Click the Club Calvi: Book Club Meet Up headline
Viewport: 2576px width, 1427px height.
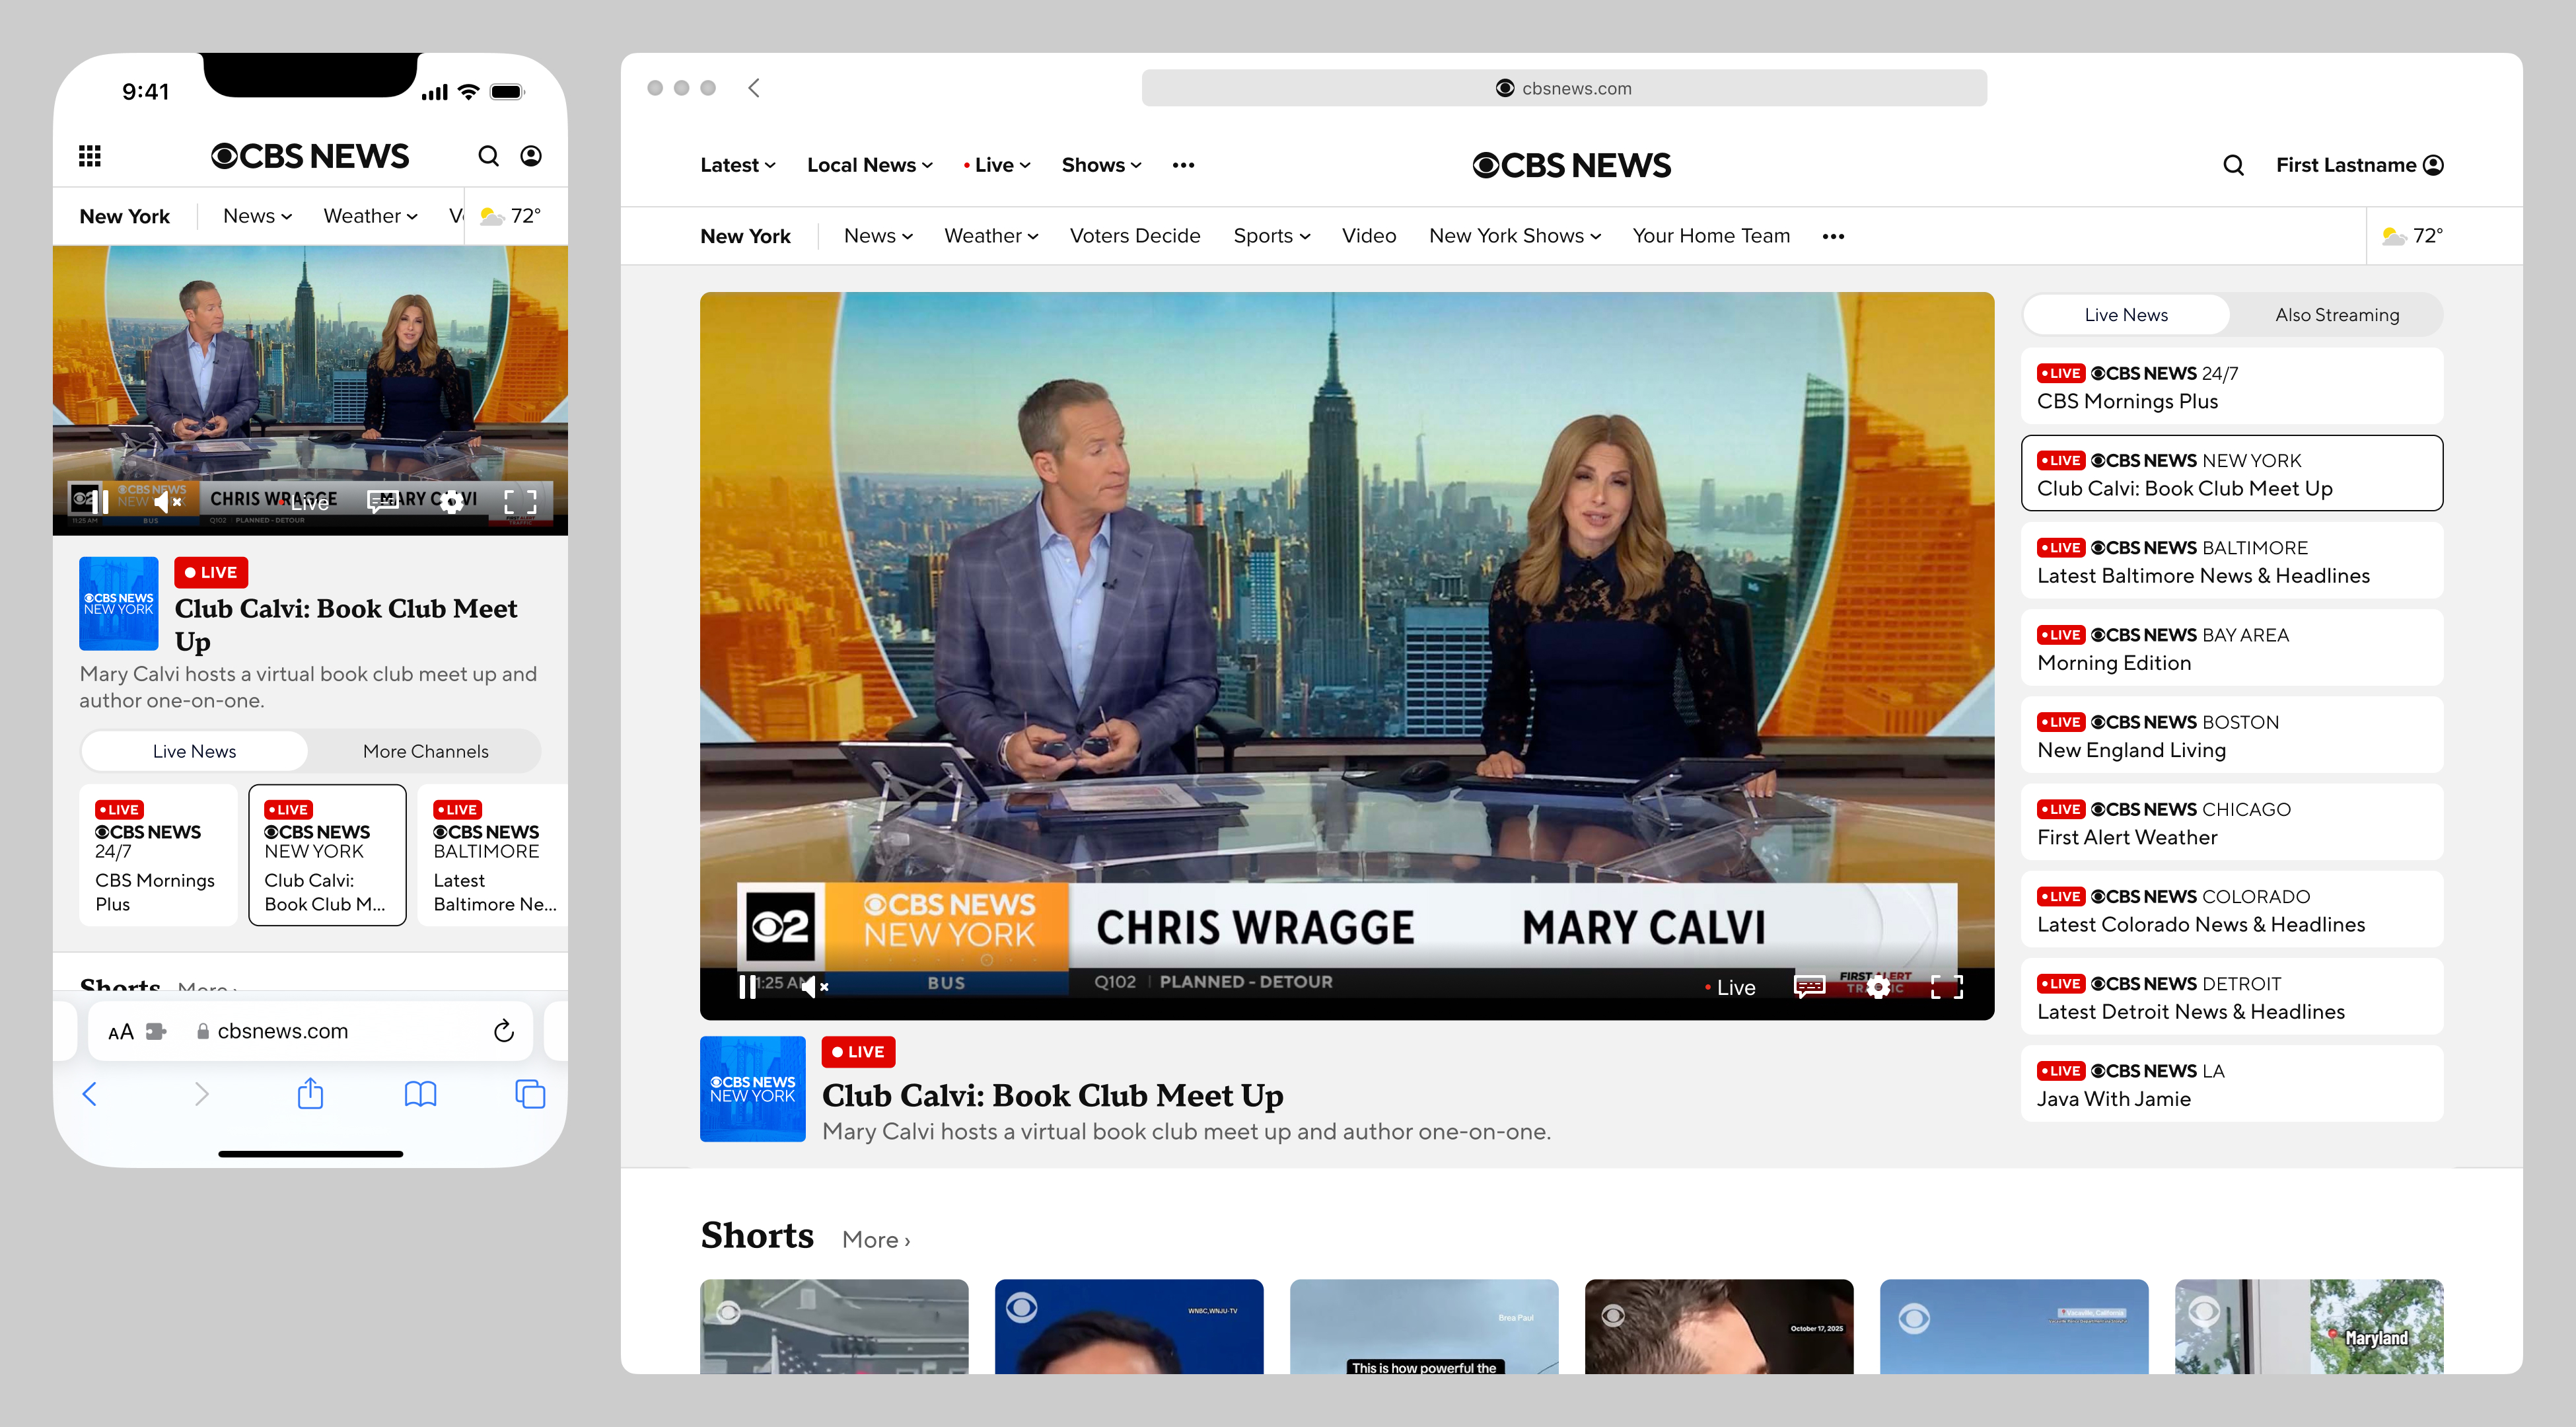point(1052,1095)
